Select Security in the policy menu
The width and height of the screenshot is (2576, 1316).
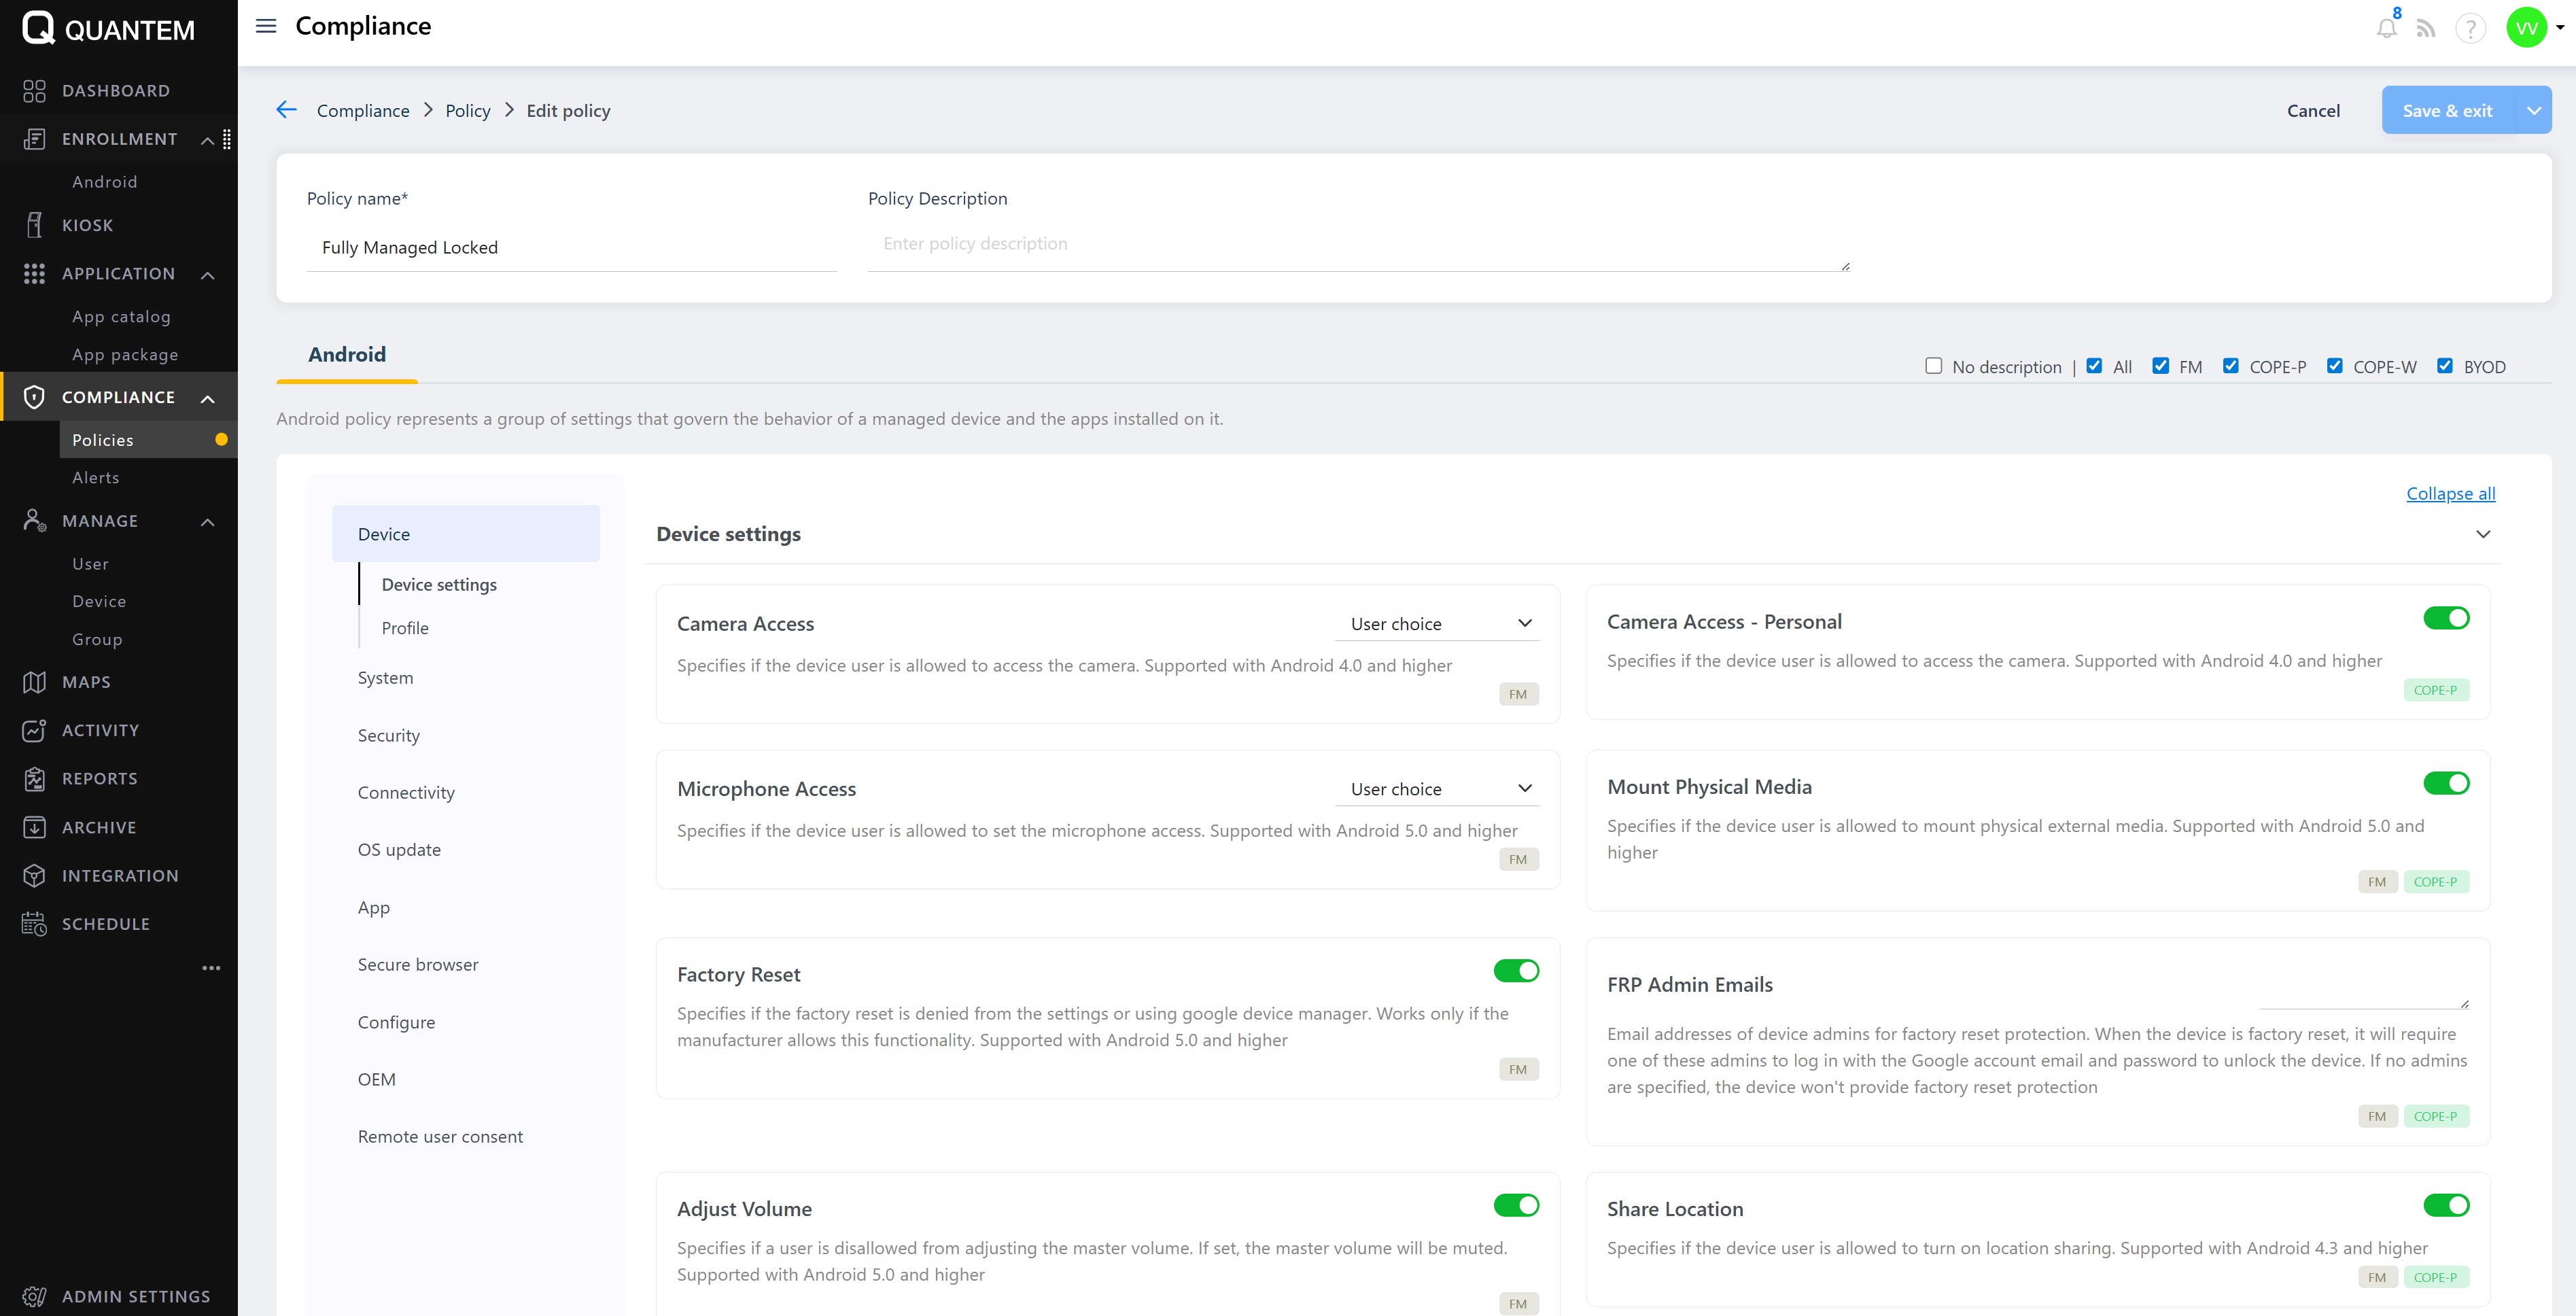(389, 735)
